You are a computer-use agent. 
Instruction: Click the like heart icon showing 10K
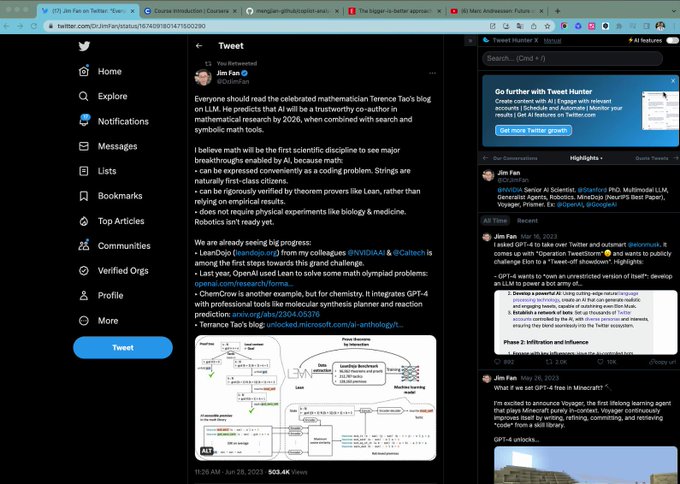(600, 362)
